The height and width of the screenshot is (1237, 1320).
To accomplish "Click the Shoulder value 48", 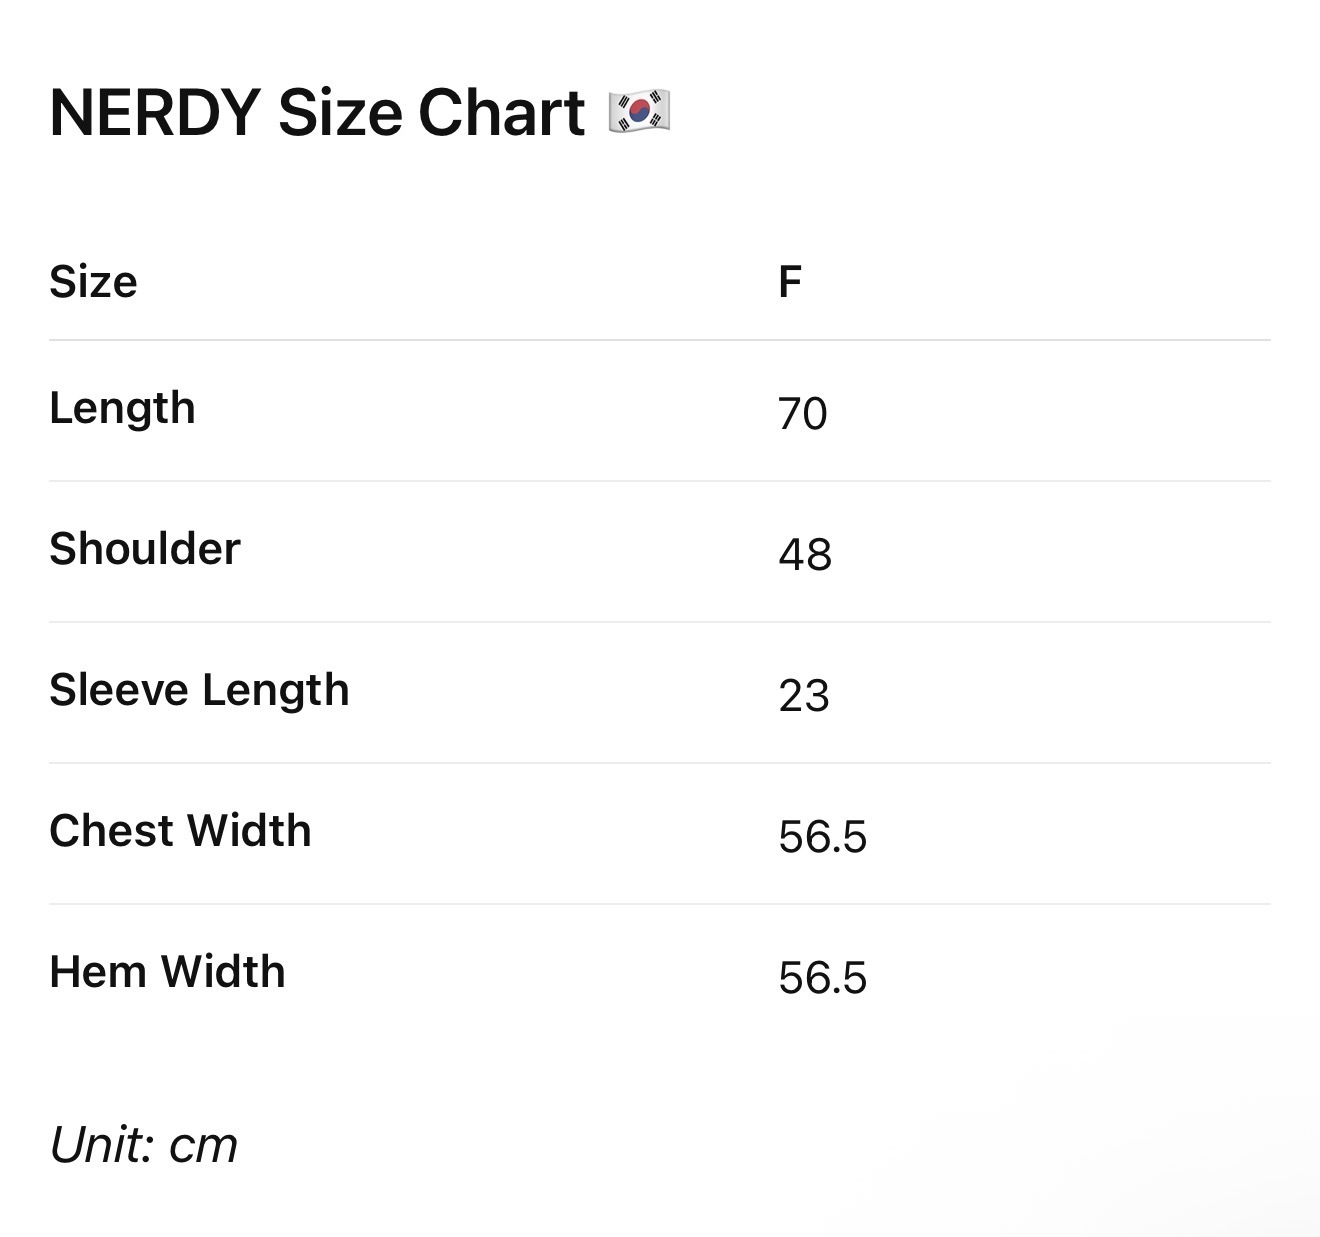I will point(805,555).
